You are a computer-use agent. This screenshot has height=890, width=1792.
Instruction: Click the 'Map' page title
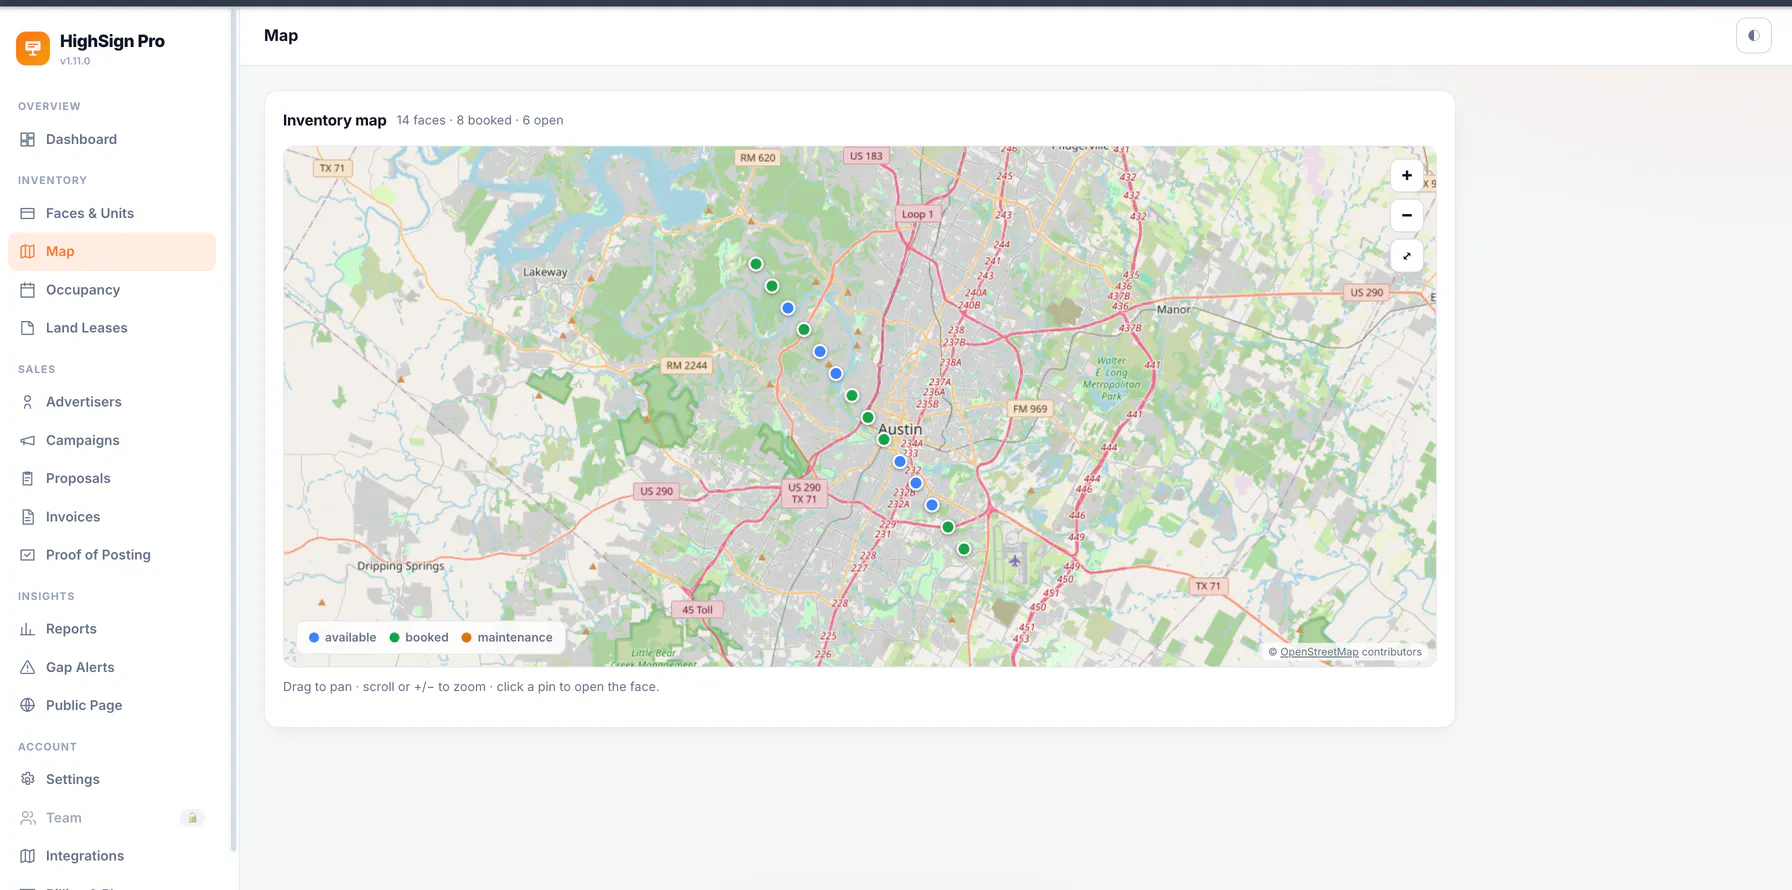coord(281,36)
